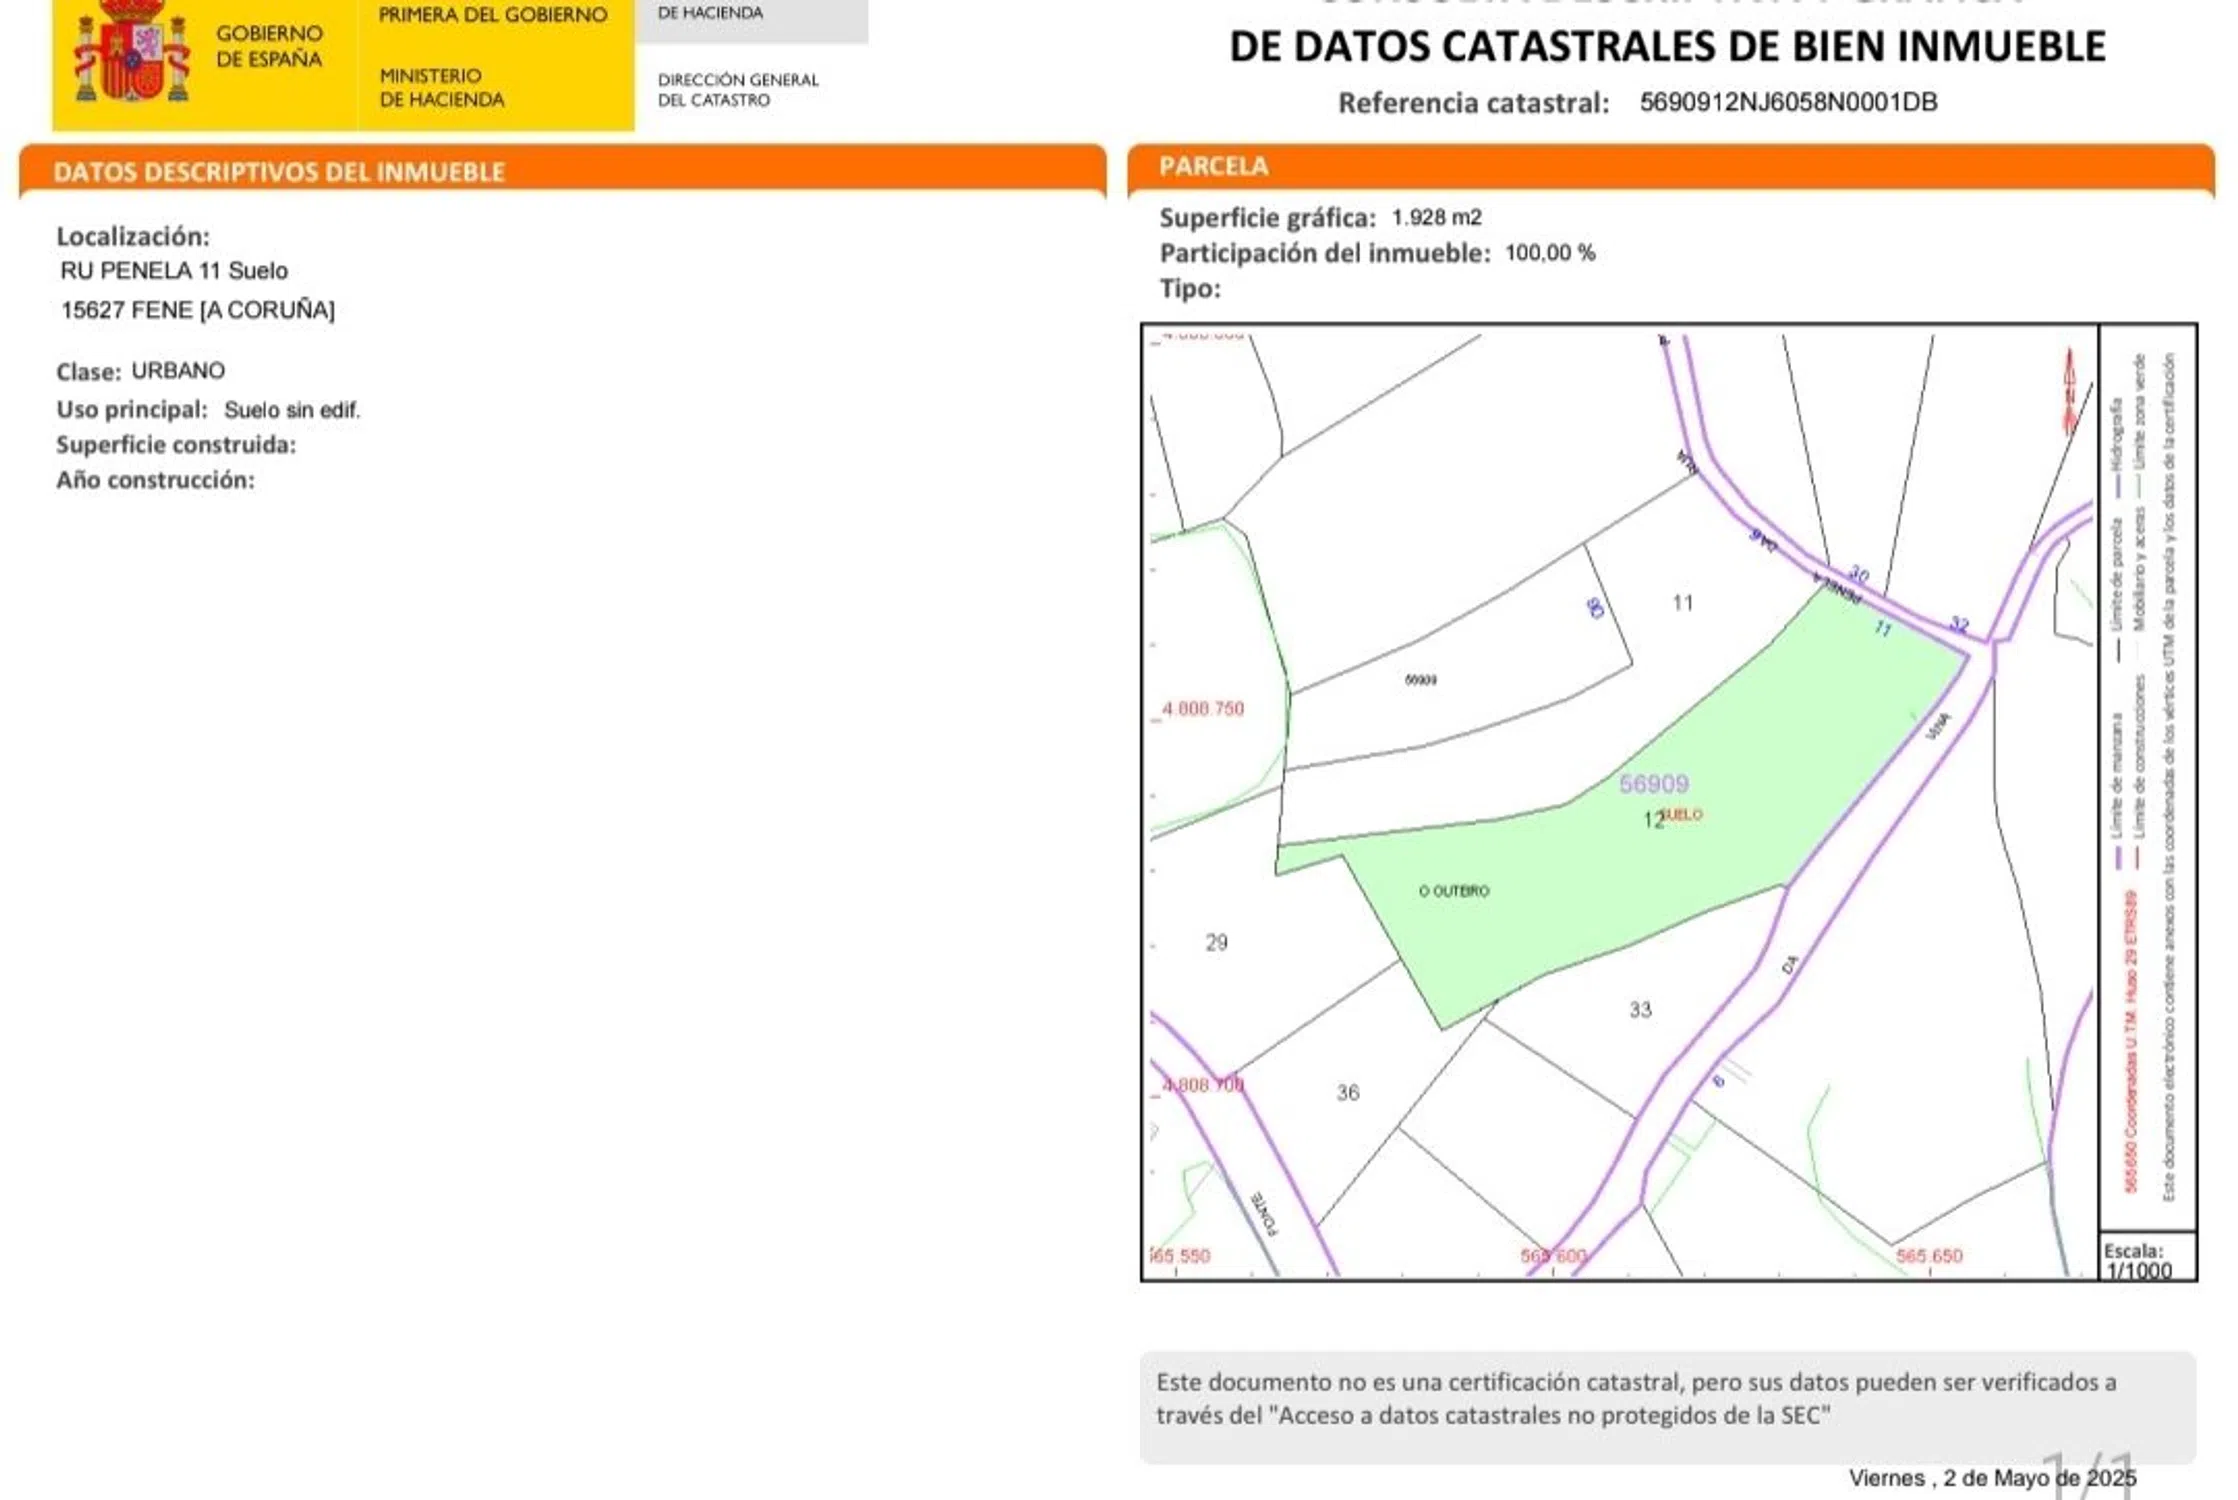
Task: Select the cadastral reference 5690912NJ6058N0001DB
Action: pyautogui.click(x=1788, y=102)
